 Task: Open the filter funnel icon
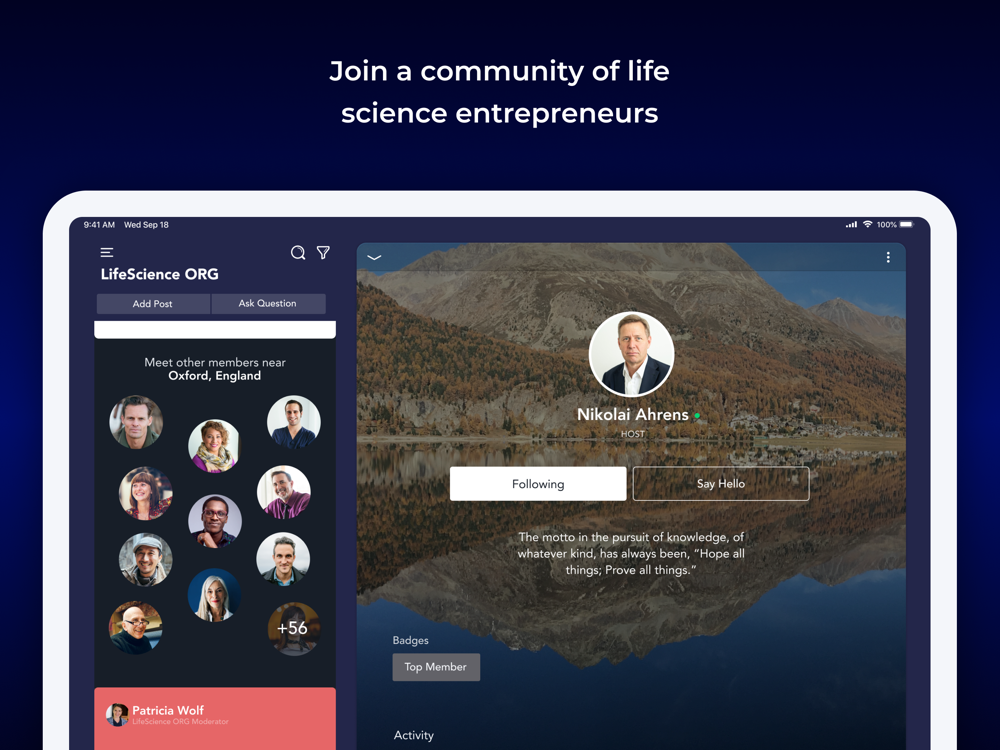(323, 253)
